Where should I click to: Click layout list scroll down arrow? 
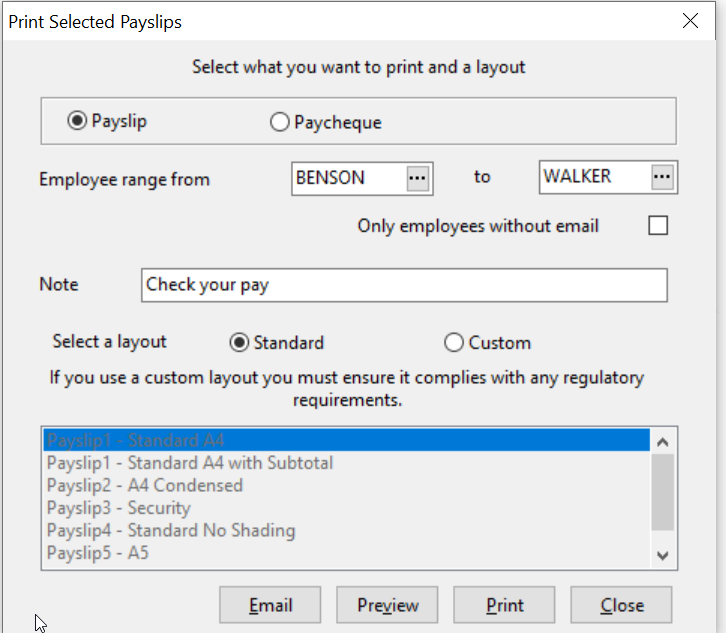(663, 555)
